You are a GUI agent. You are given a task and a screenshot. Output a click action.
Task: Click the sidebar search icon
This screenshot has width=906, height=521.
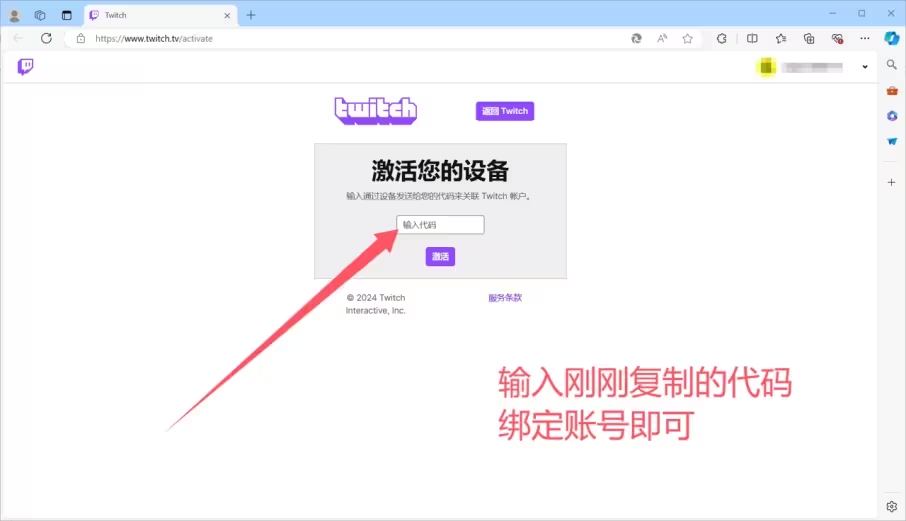[892, 65]
